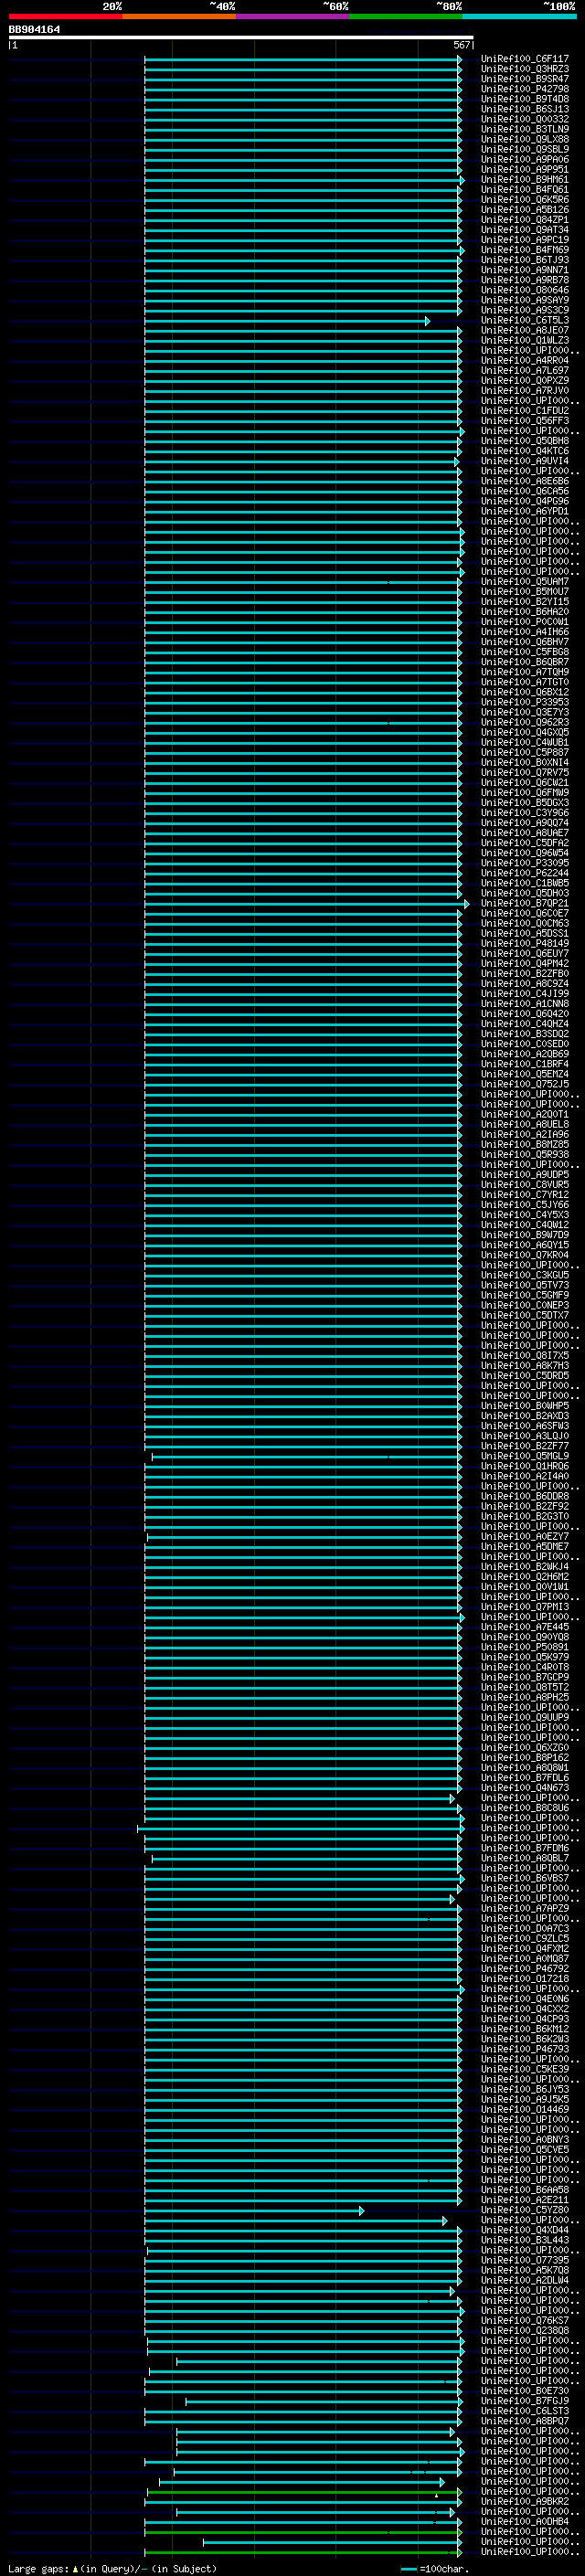This screenshot has width=585, height=2576.
Task: Open hit UniRef100_P42798
Action: [525, 89]
